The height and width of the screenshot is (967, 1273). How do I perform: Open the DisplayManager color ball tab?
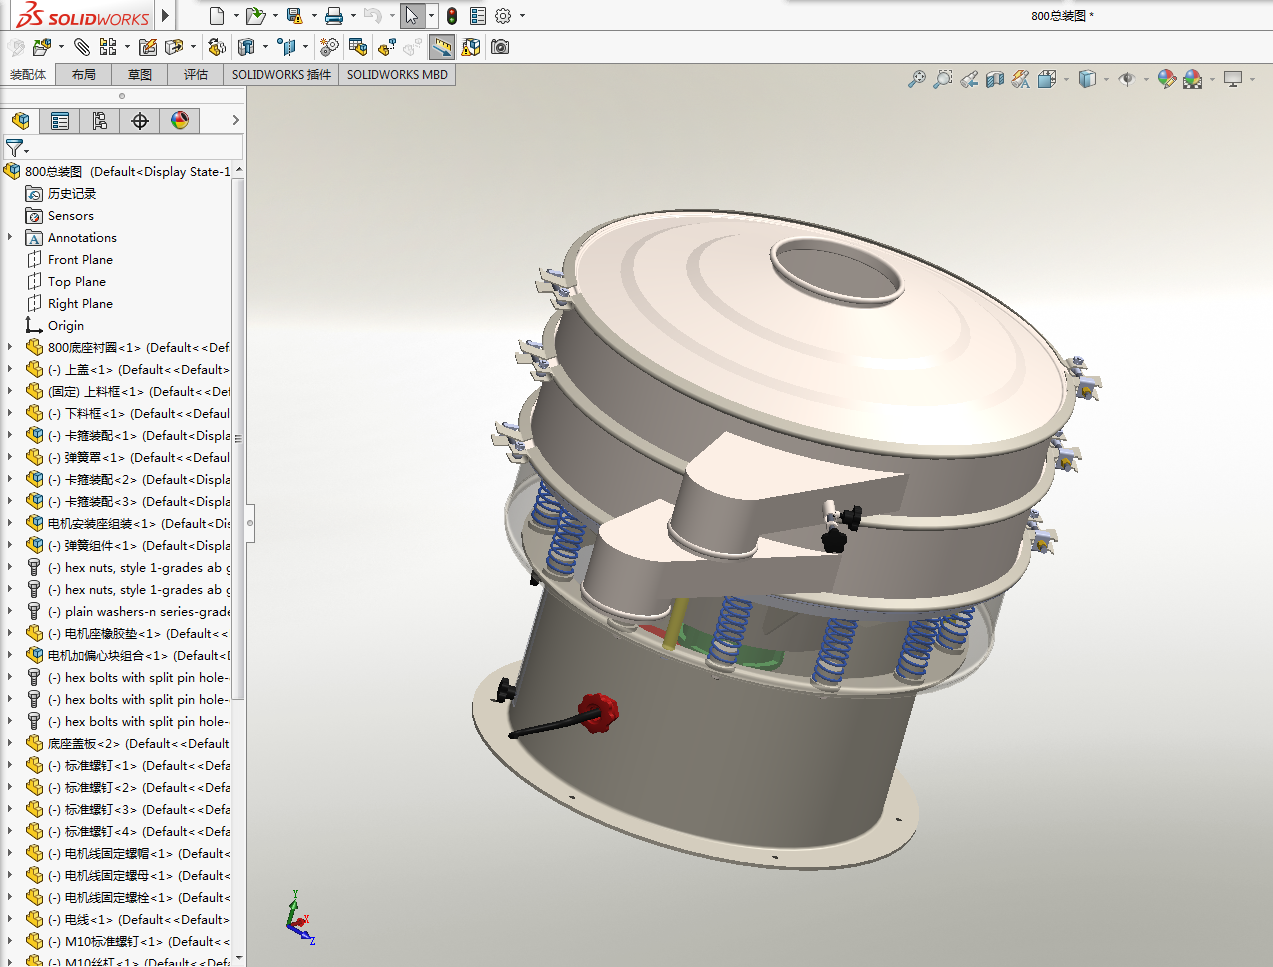tap(180, 121)
